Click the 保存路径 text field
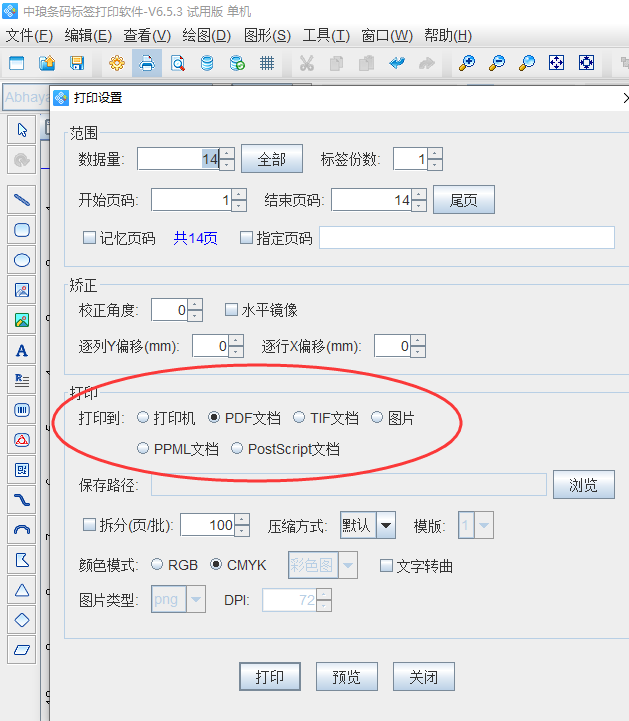629x721 pixels. (348, 485)
